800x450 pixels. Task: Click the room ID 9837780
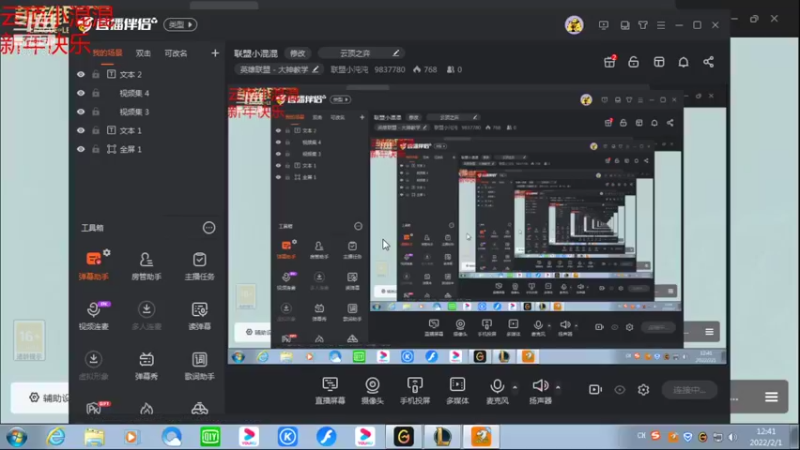[390, 69]
